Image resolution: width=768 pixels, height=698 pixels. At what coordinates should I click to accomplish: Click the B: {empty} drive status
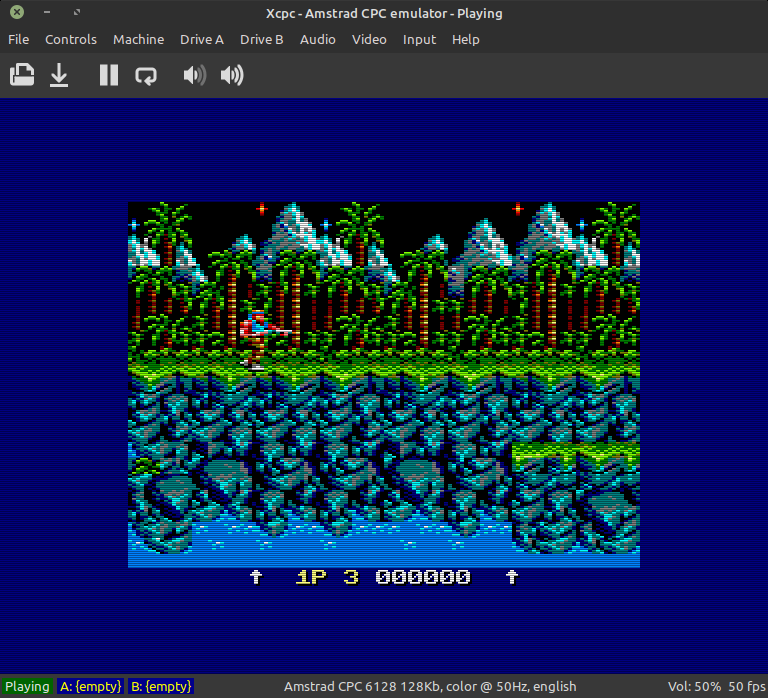coord(161,686)
